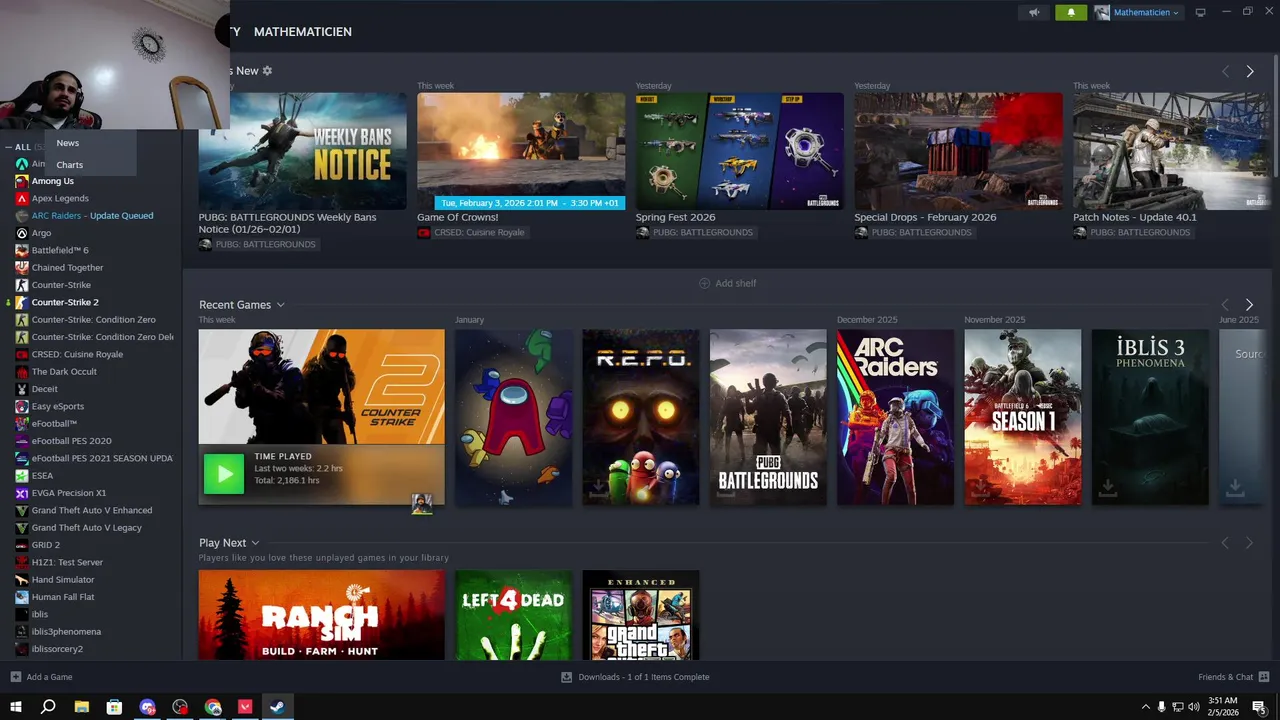1280x720 pixels.
Task: Click the friend avatar on Counter-Strike 2 card
Action: pos(422,504)
